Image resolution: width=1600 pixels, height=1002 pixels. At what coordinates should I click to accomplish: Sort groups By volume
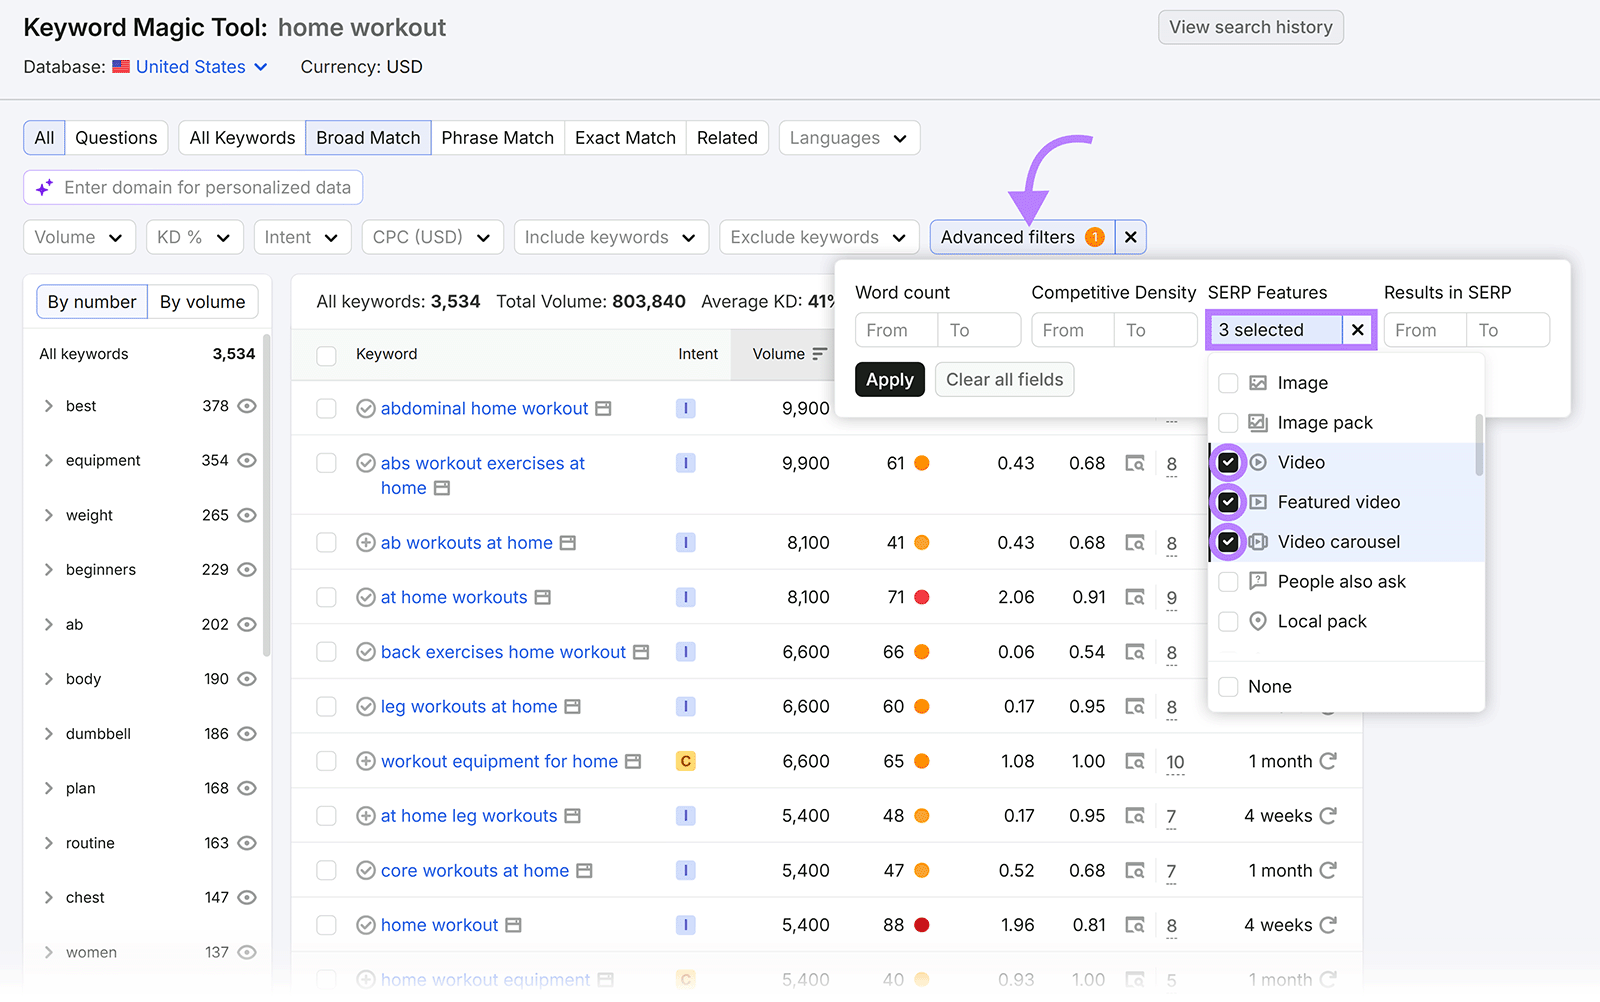click(x=202, y=302)
